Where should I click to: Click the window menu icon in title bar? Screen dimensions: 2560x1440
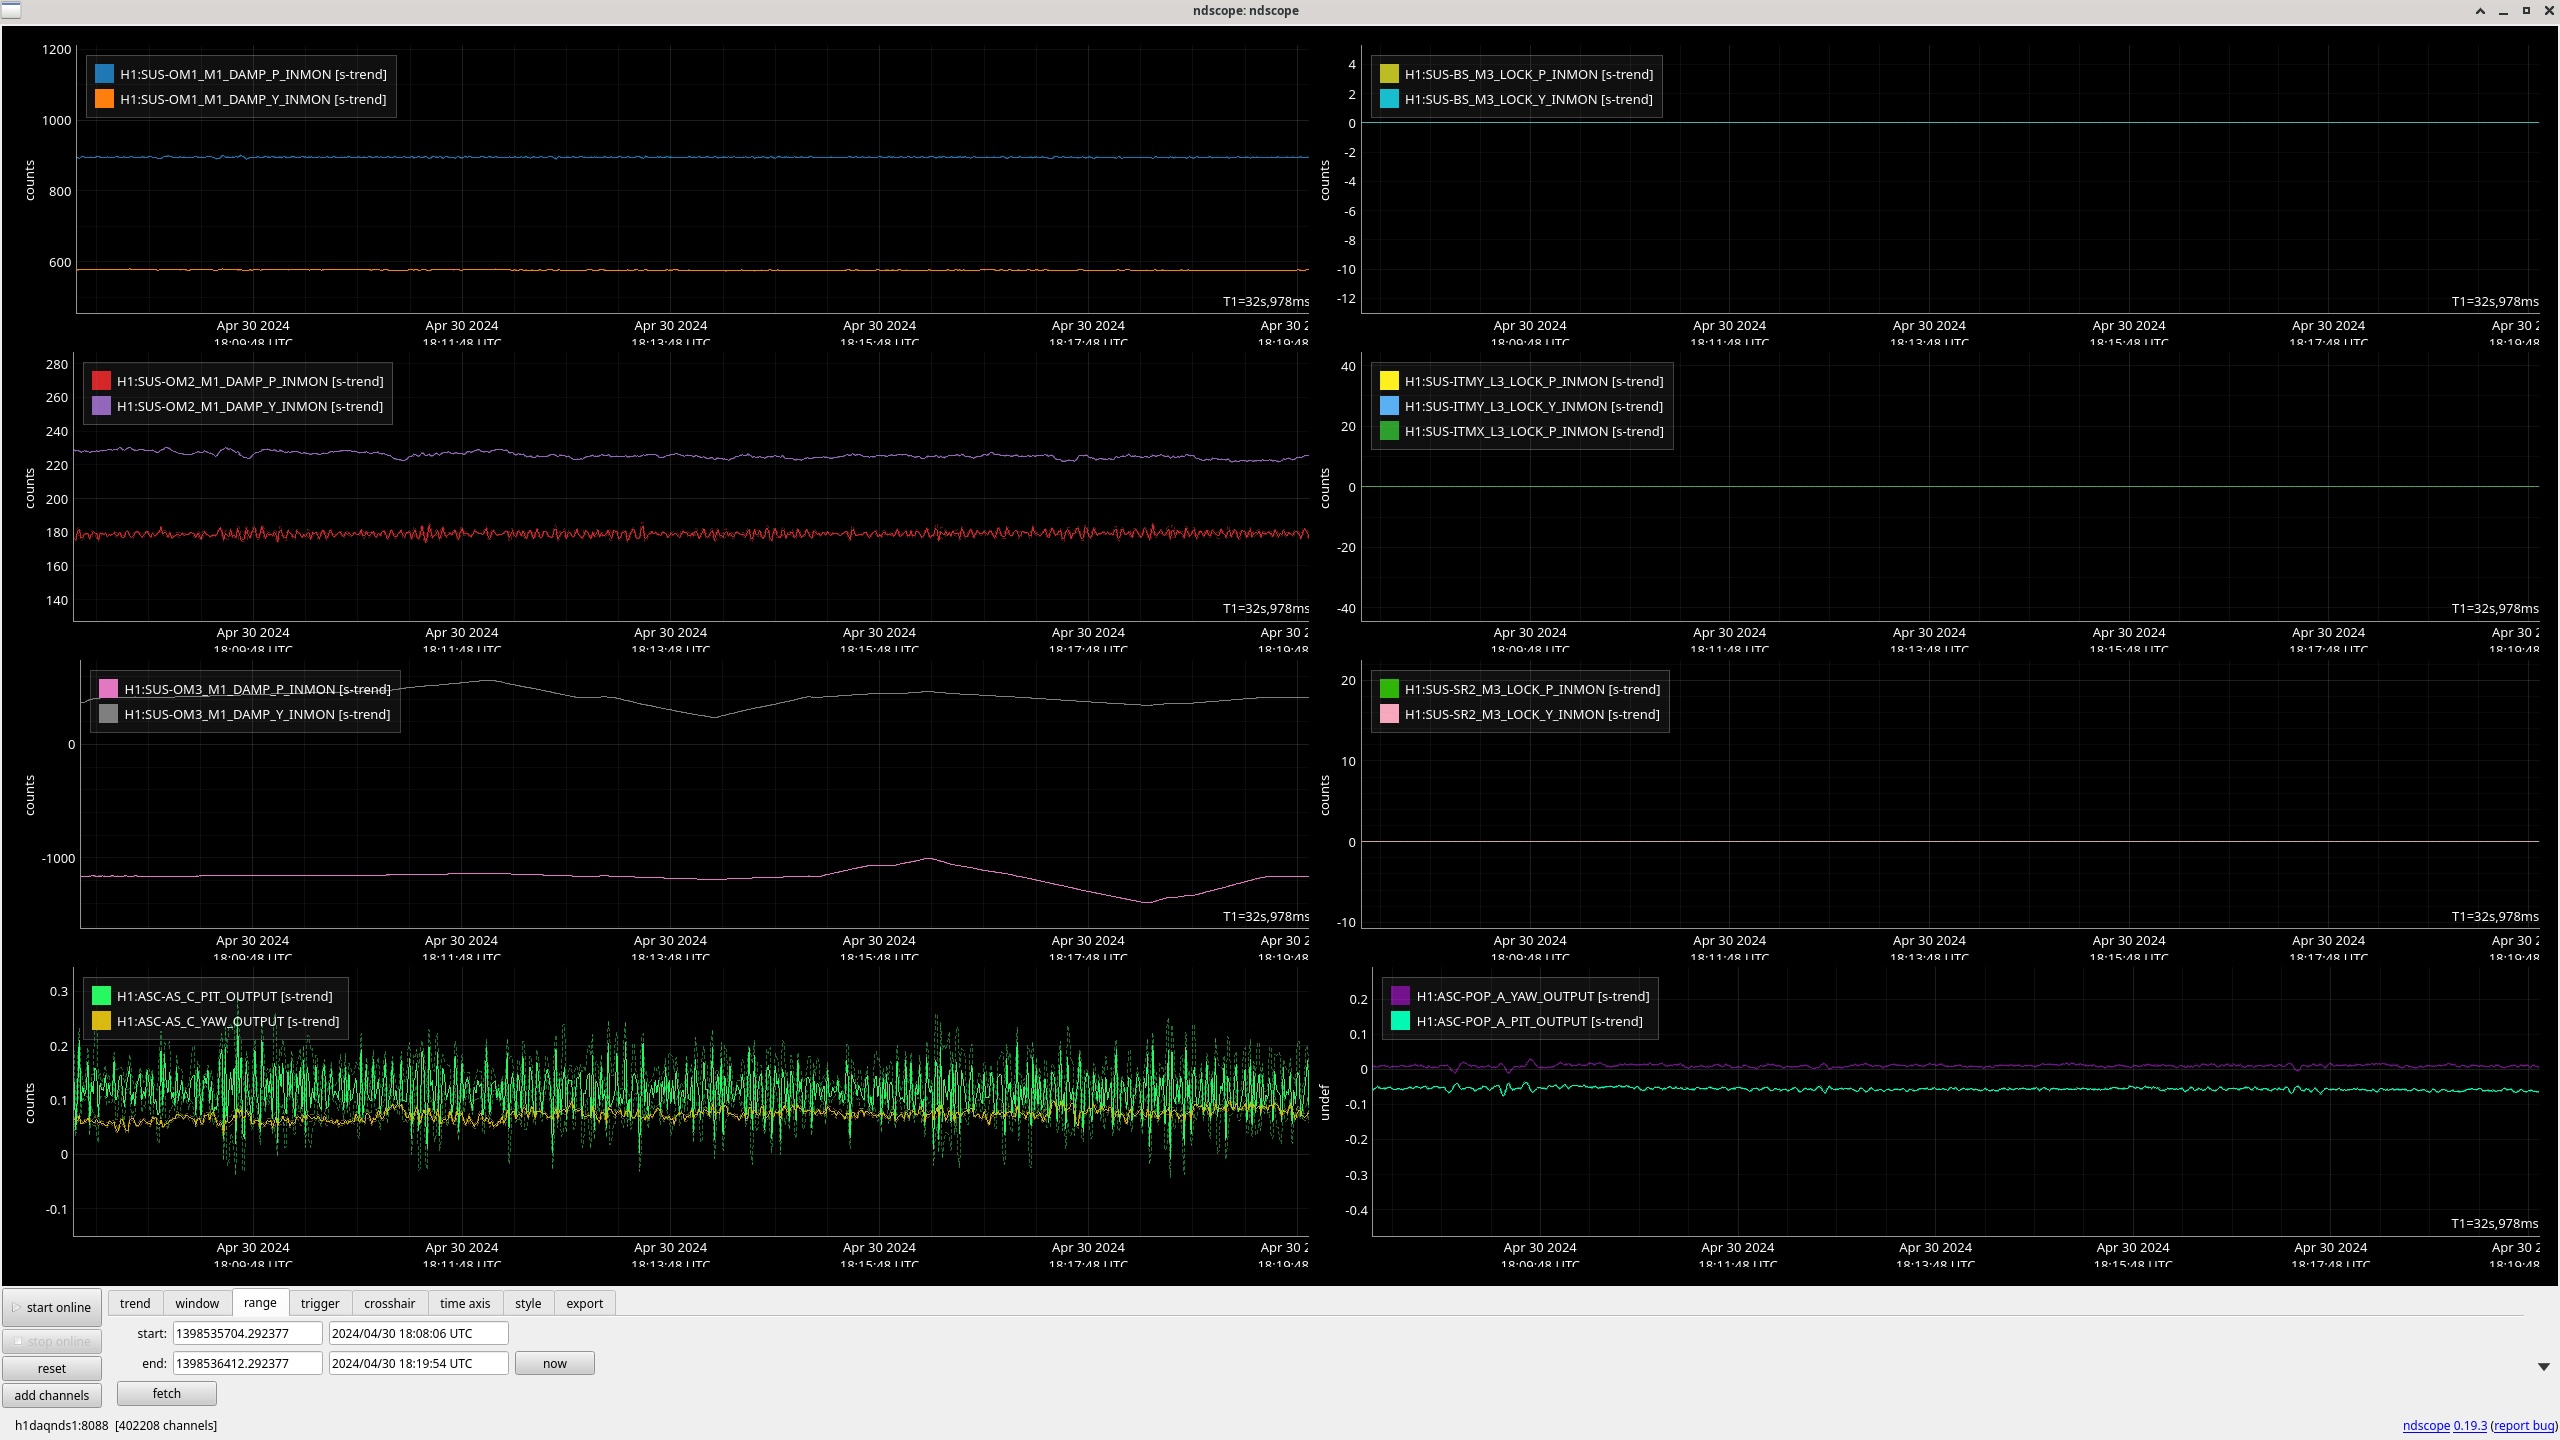tap(11, 10)
